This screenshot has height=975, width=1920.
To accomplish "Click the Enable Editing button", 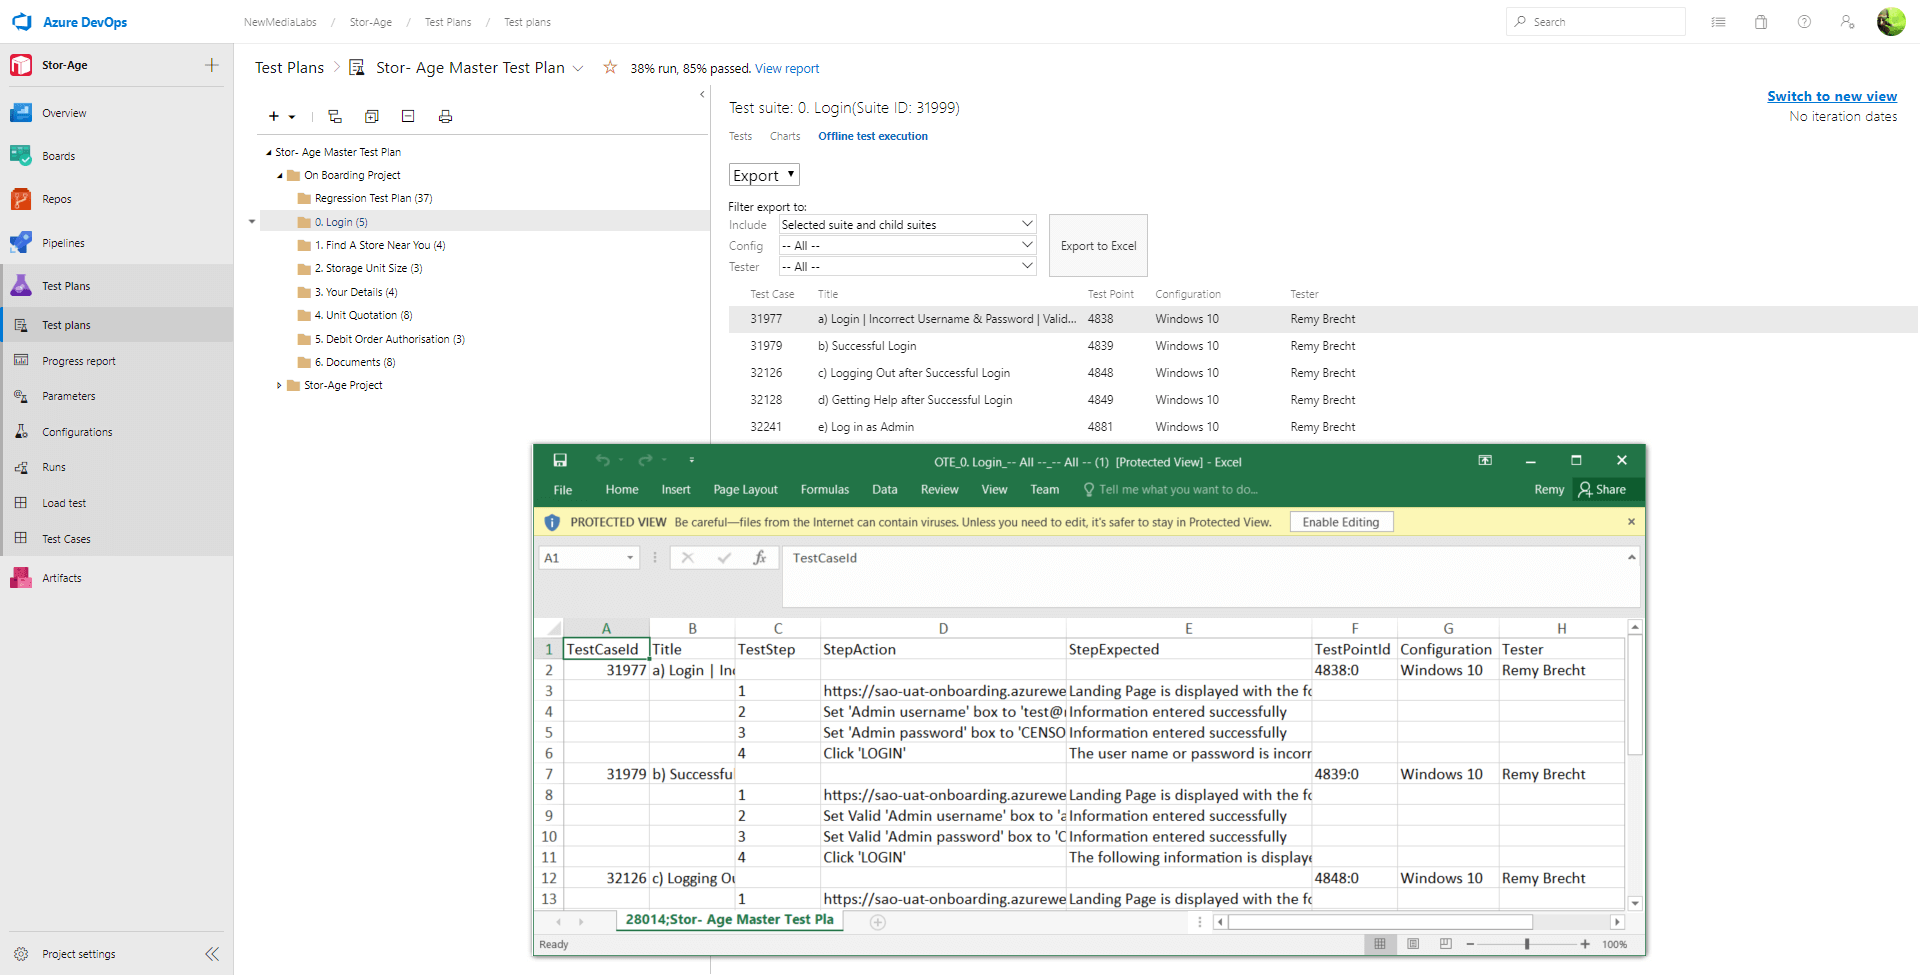I will coord(1340,522).
